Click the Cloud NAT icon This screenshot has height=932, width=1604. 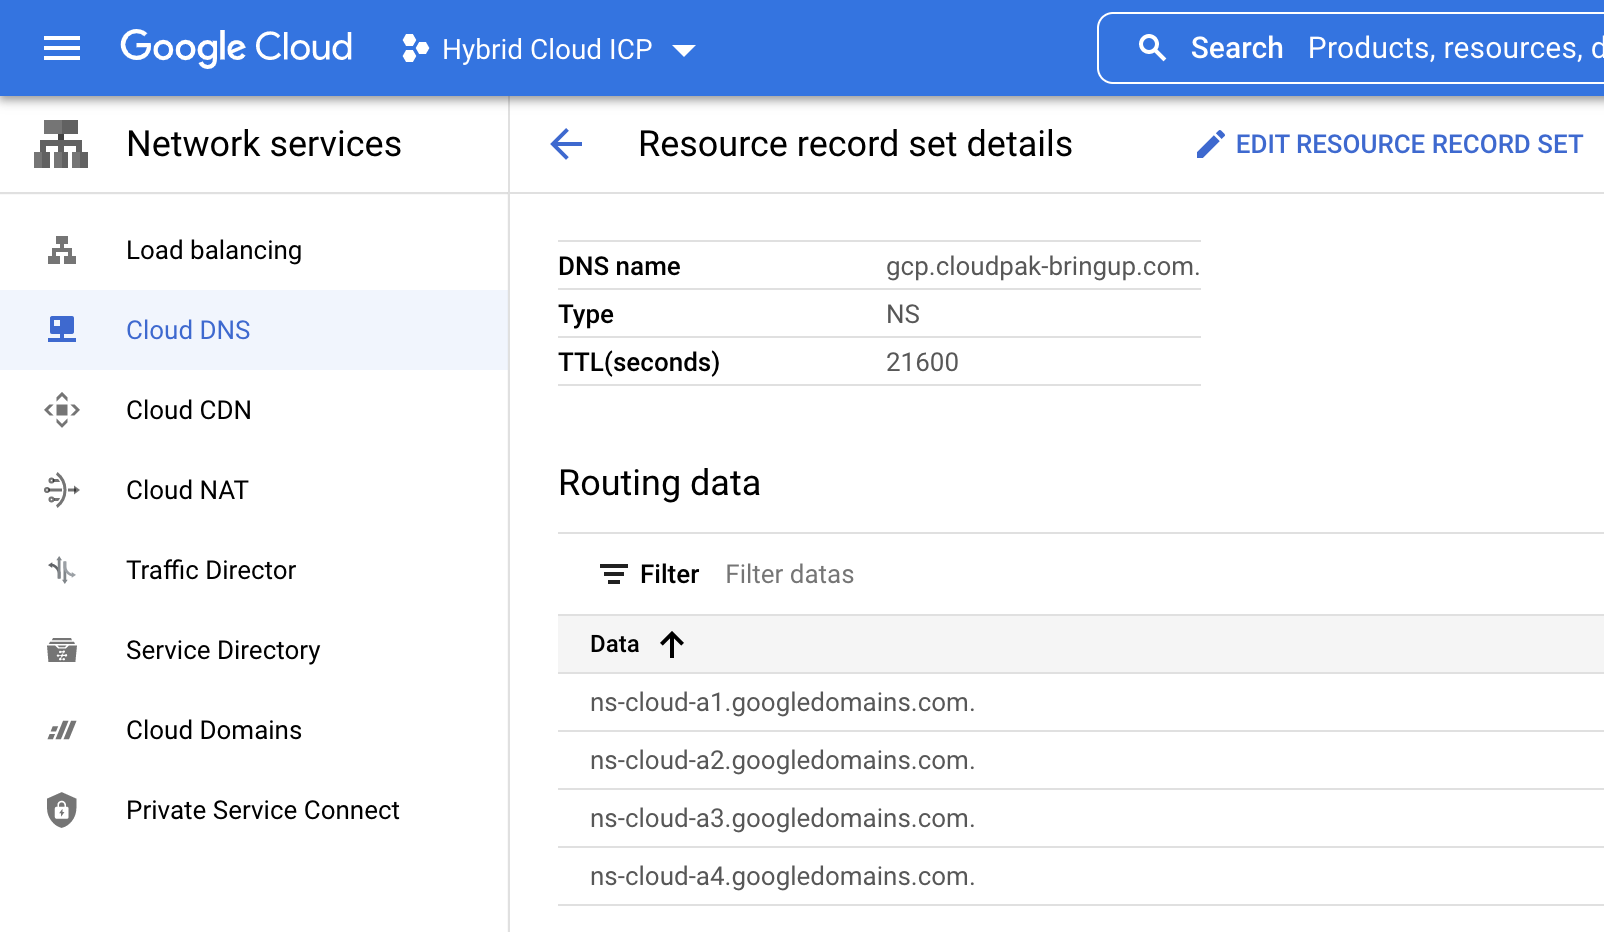point(62,490)
